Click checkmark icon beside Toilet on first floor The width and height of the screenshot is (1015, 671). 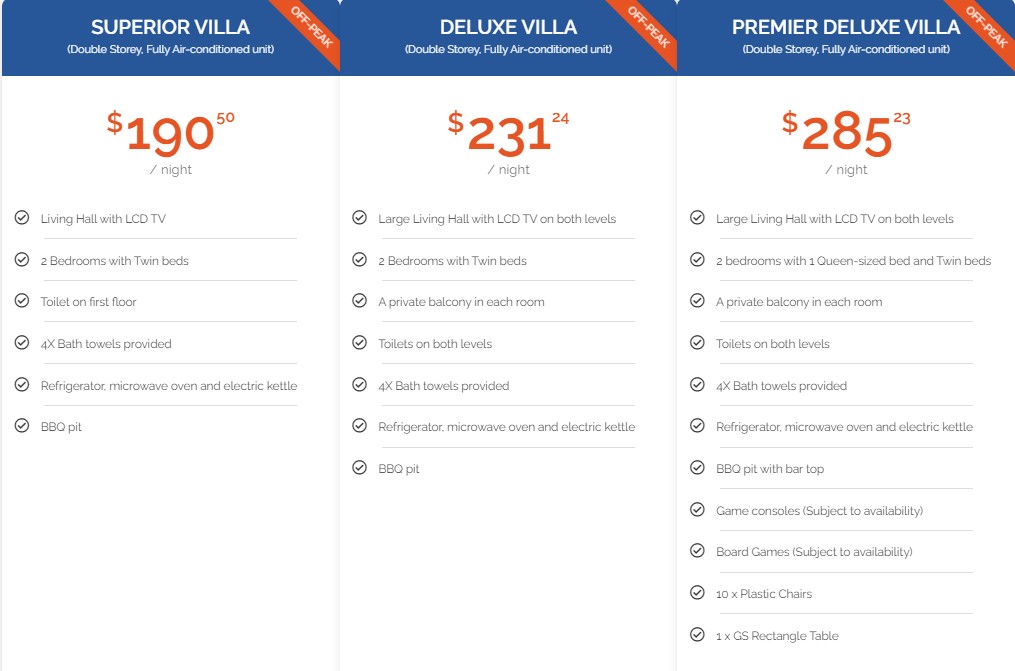pos(22,301)
